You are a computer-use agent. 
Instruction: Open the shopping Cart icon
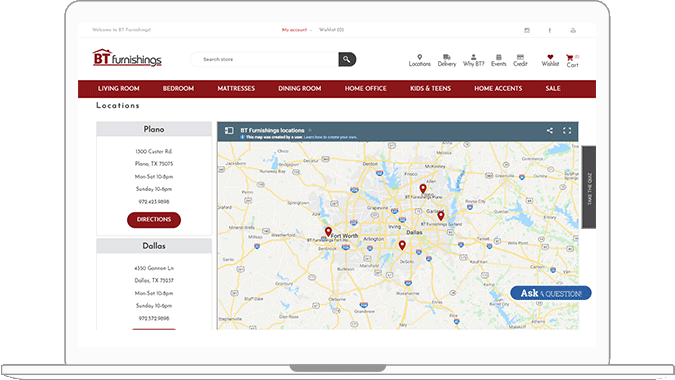(x=570, y=58)
